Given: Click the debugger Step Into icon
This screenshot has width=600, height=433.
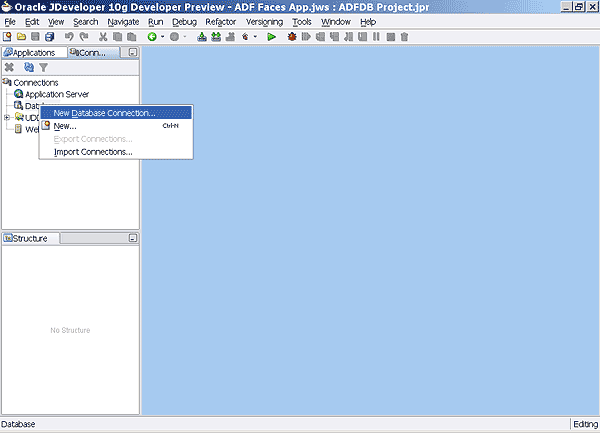Looking at the screenshot, I should (x=334, y=37).
